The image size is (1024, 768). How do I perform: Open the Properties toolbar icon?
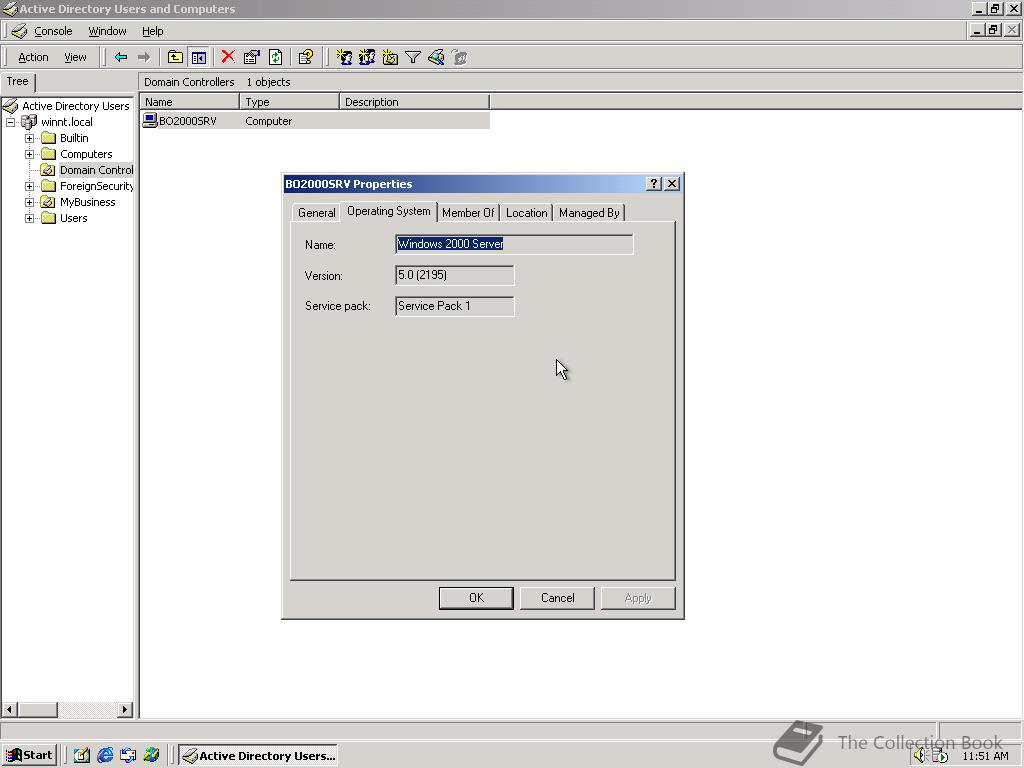pos(251,57)
